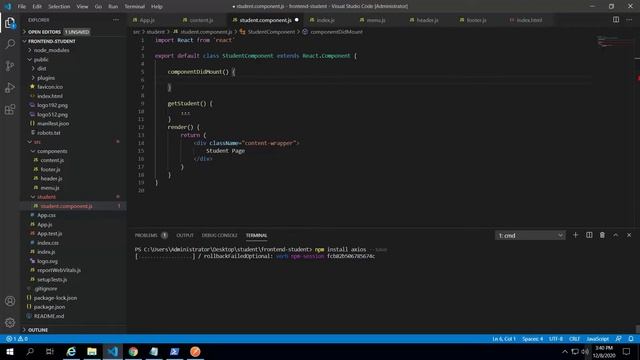Click Ln 6, Col 1 in status bar

click(504, 339)
